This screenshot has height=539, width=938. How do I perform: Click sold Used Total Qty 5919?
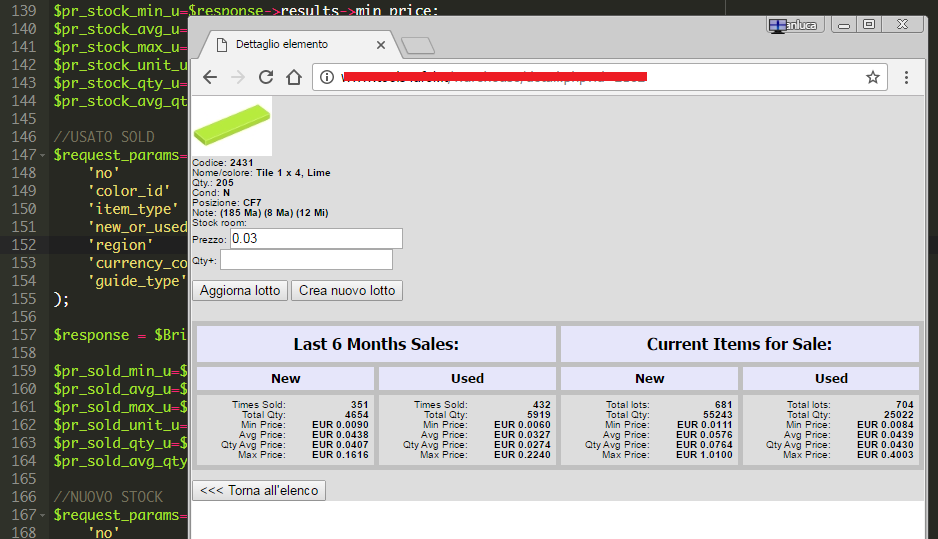click(x=538, y=415)
